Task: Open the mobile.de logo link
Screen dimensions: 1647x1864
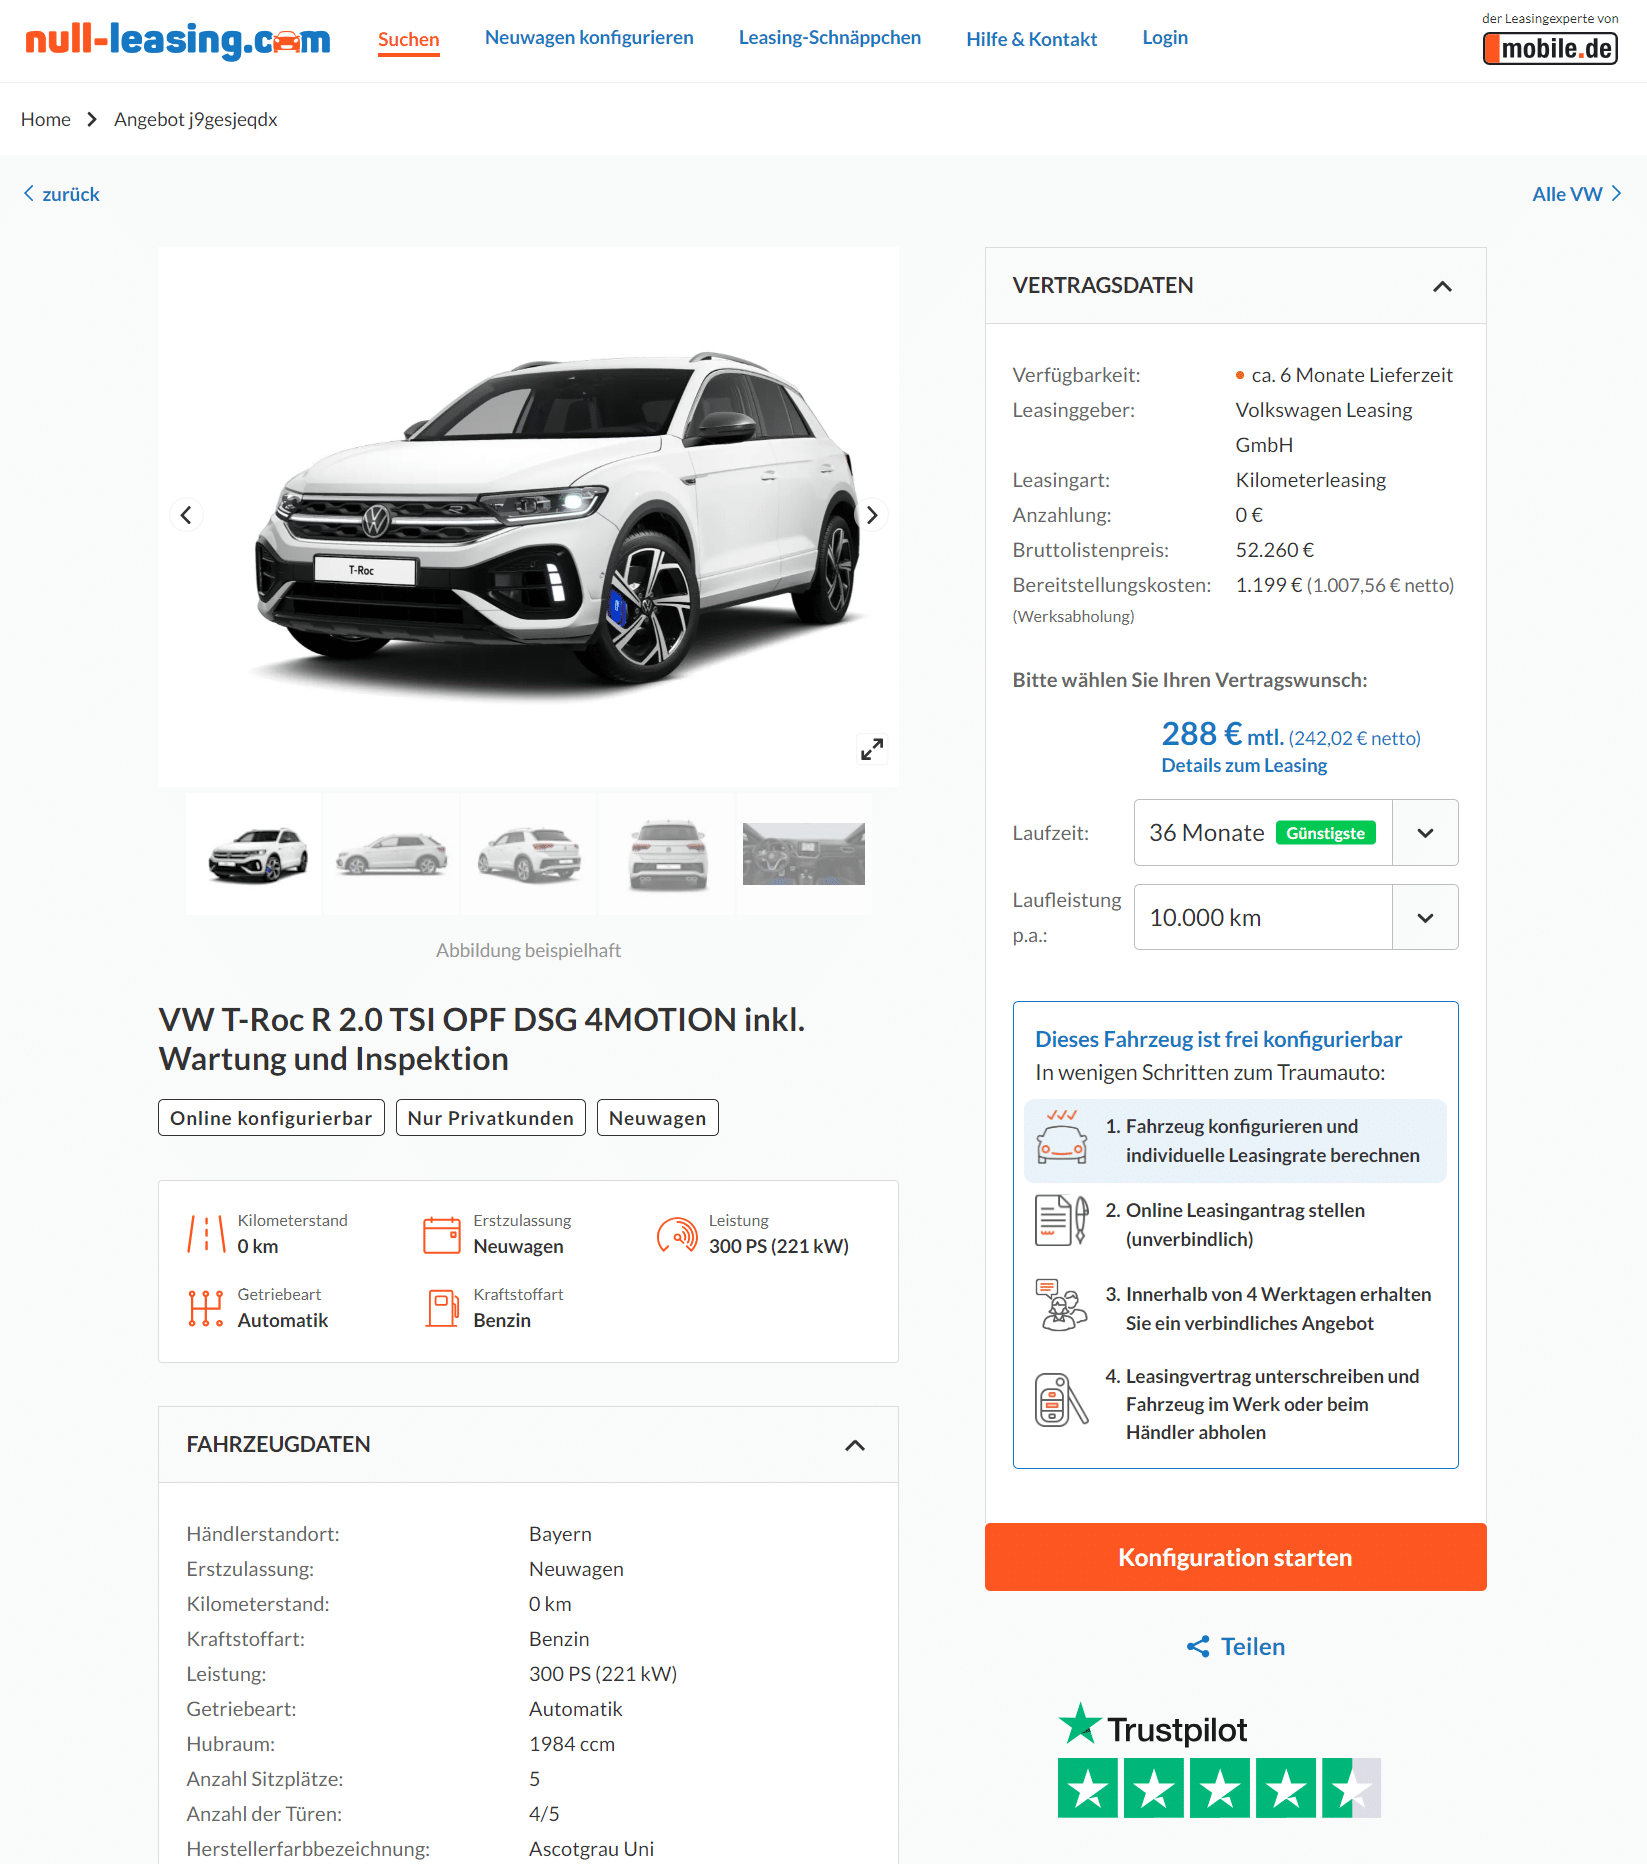Action: [x=1550, y=48]
